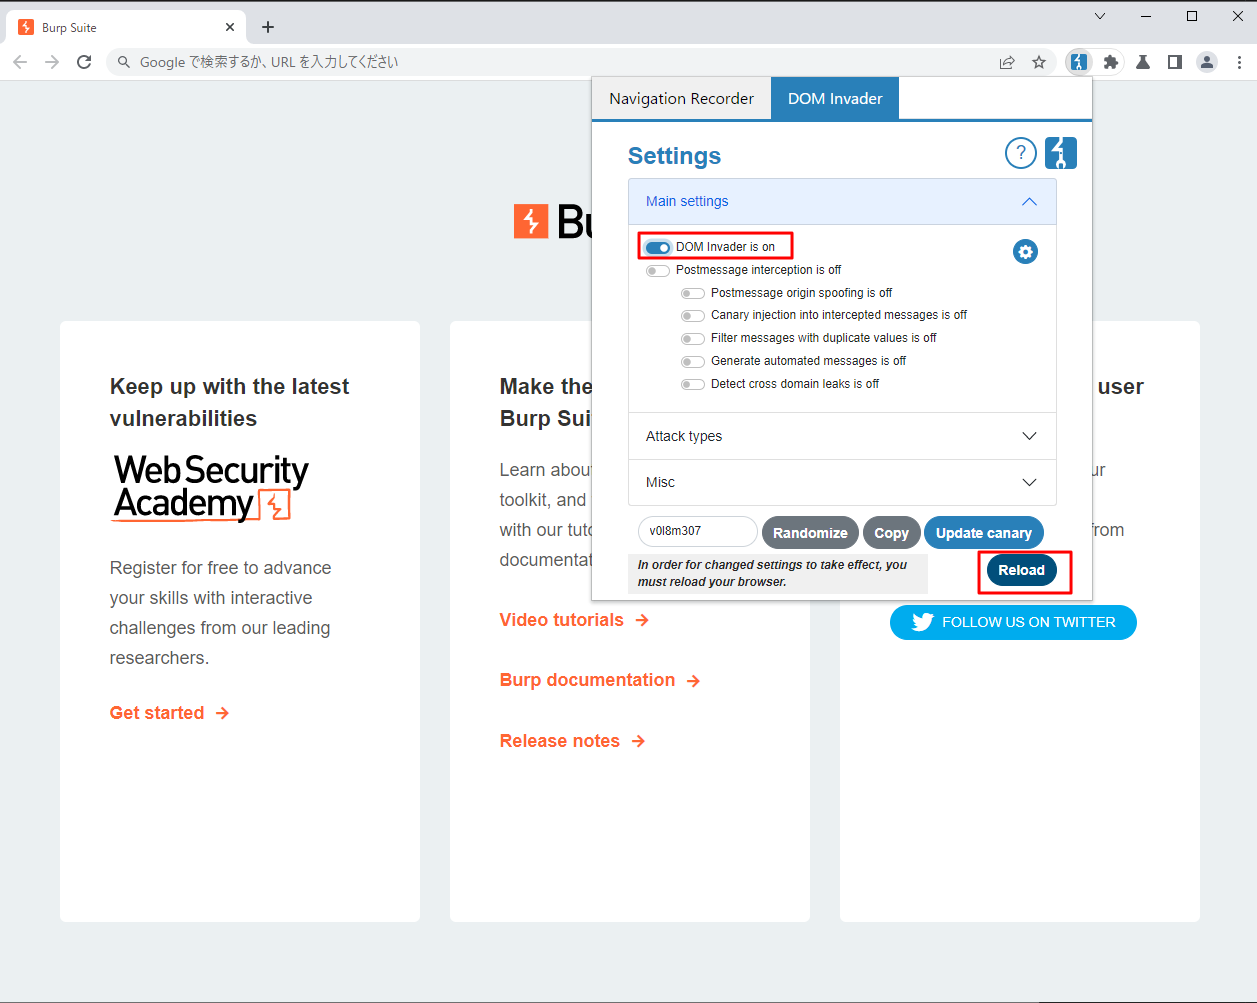The height and width of the screenshot is (1003, 1257).
Task: Open the gear settings icon in Main settings
Action: pyautogui.click(x=1025, y=252)
